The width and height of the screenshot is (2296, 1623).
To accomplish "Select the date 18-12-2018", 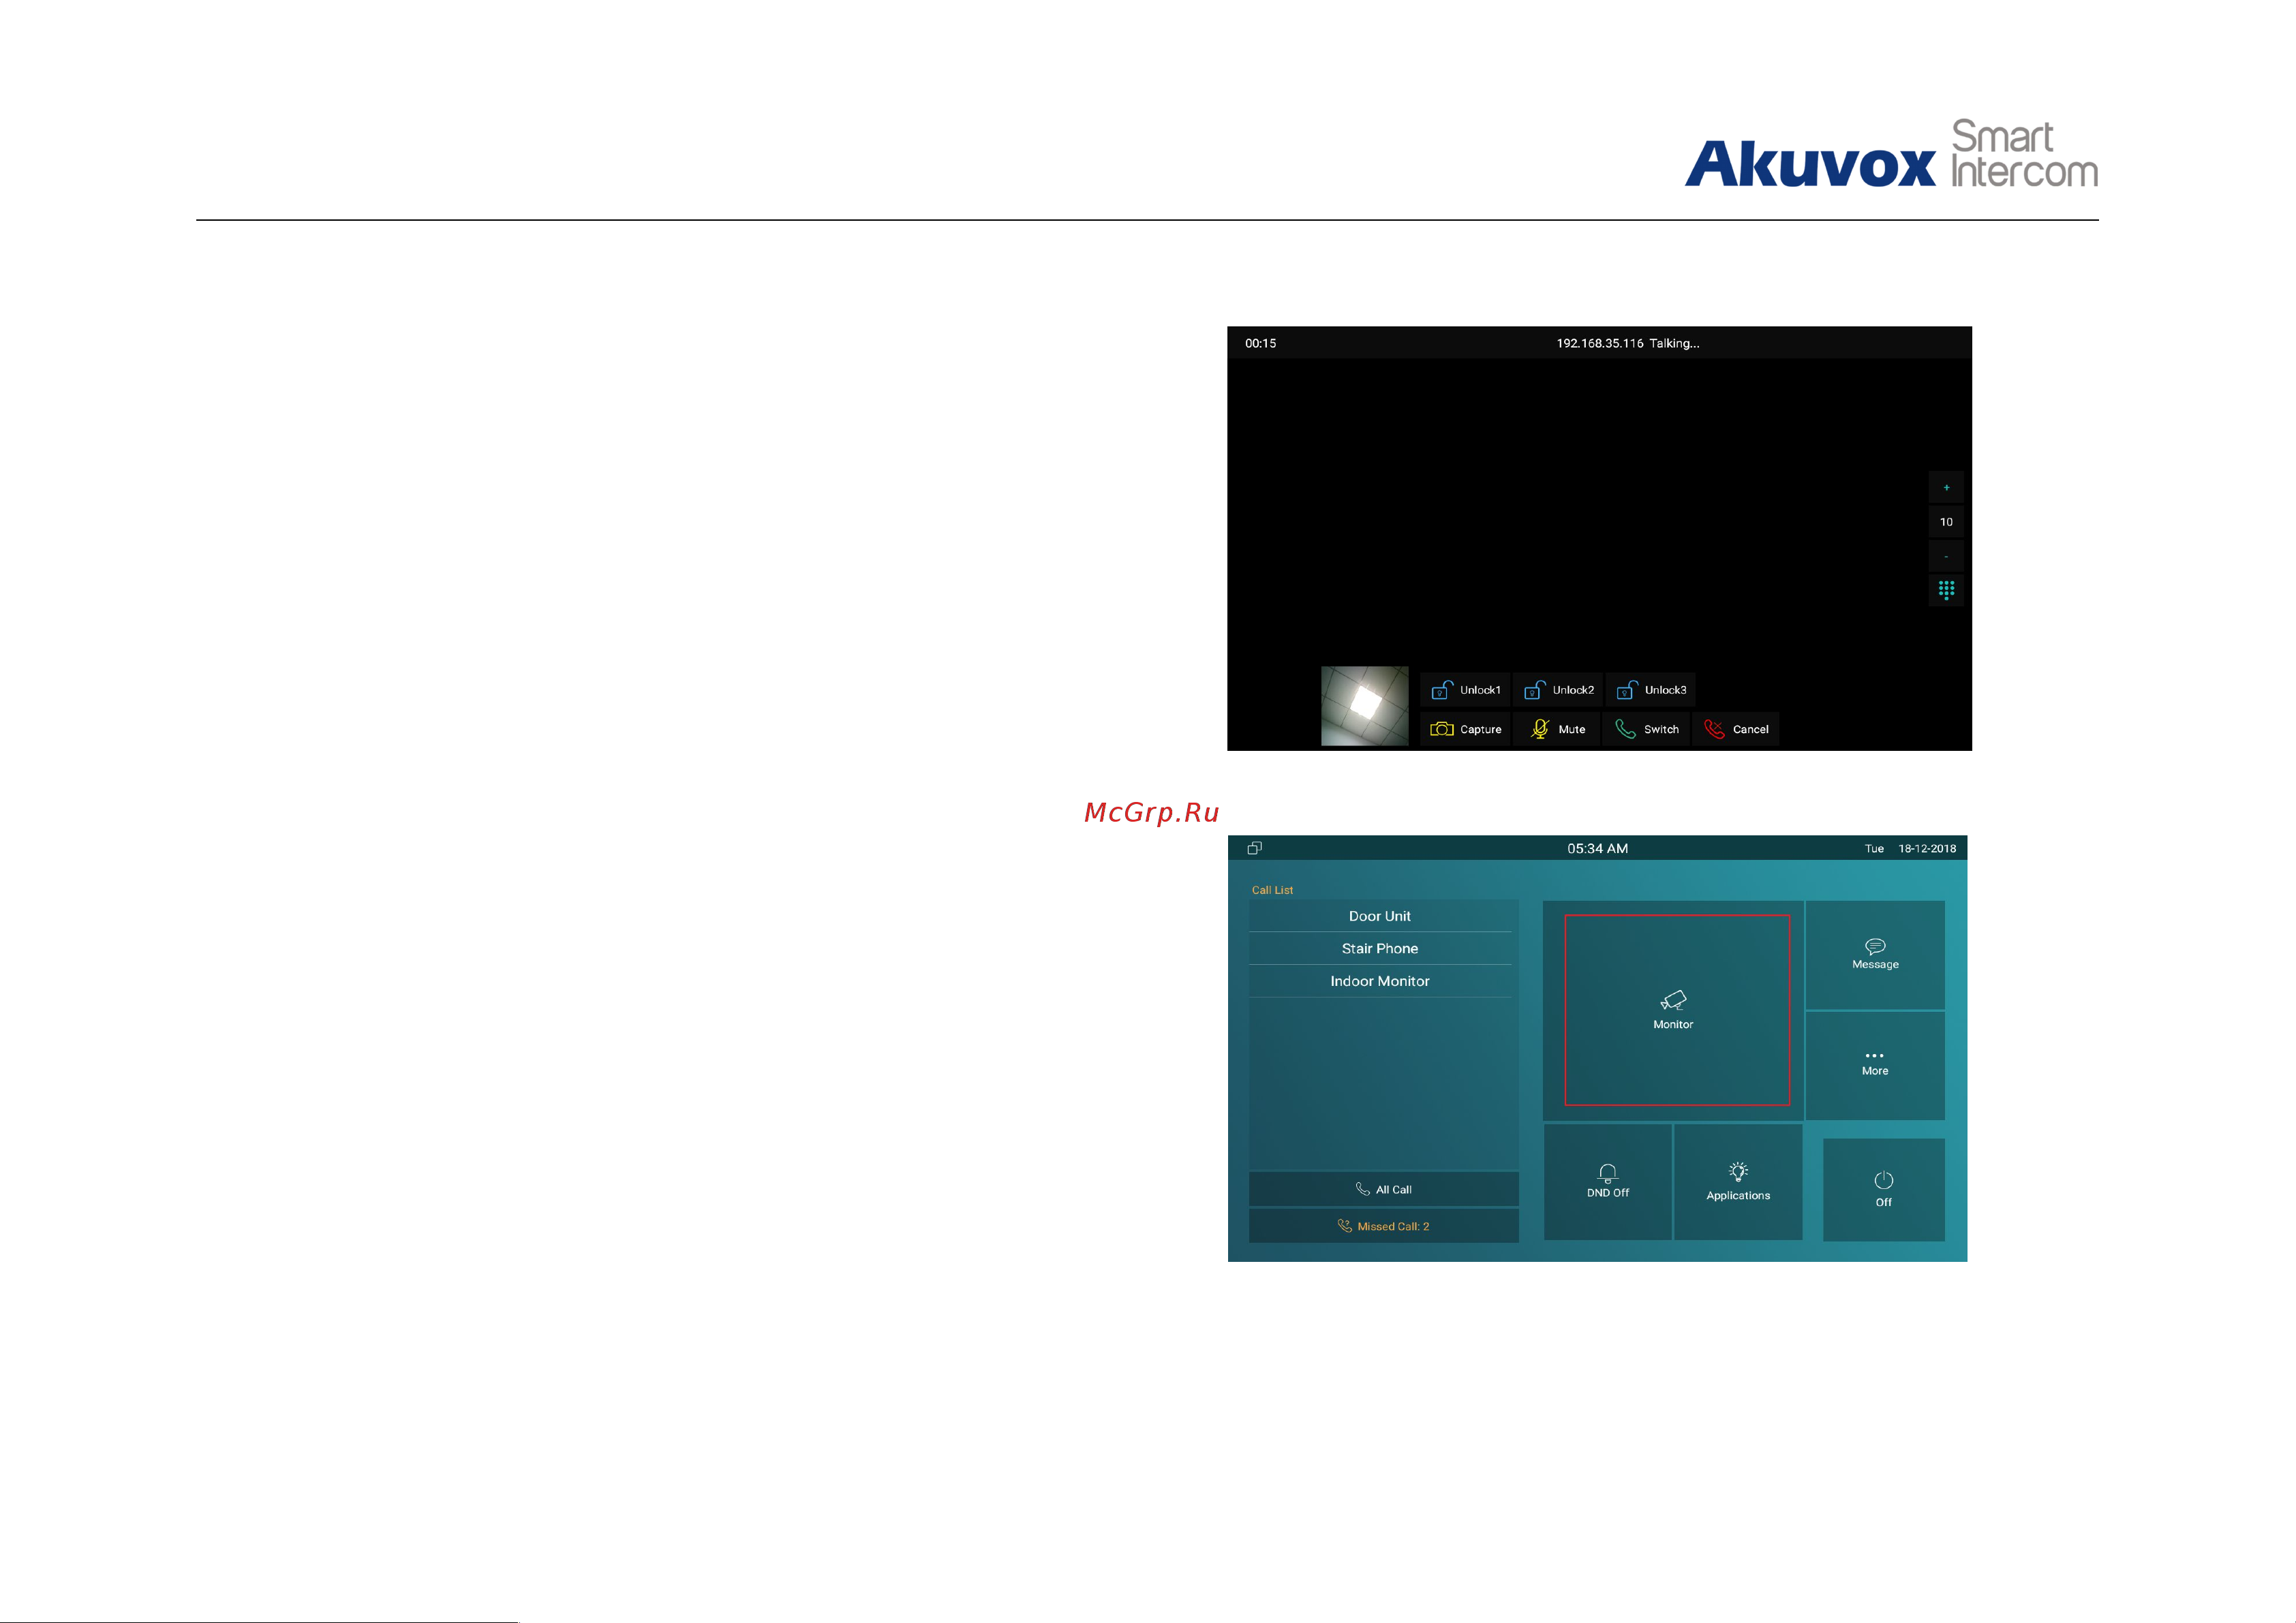I will [1927, 848].
